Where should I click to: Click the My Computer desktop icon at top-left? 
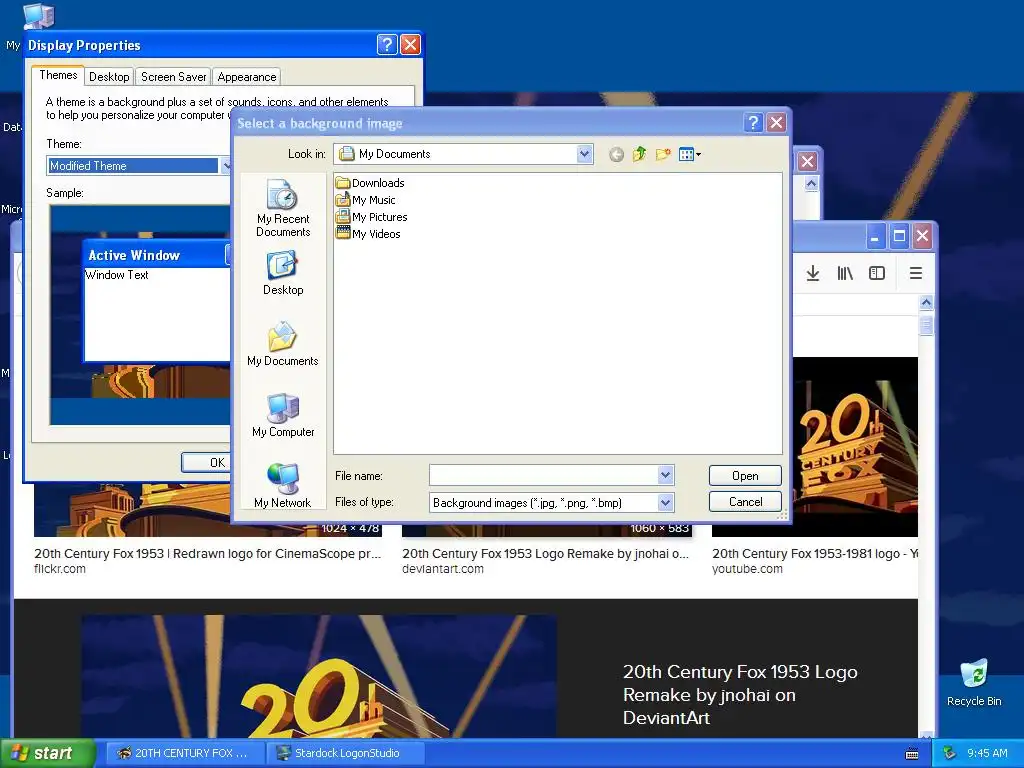[38, 16]
